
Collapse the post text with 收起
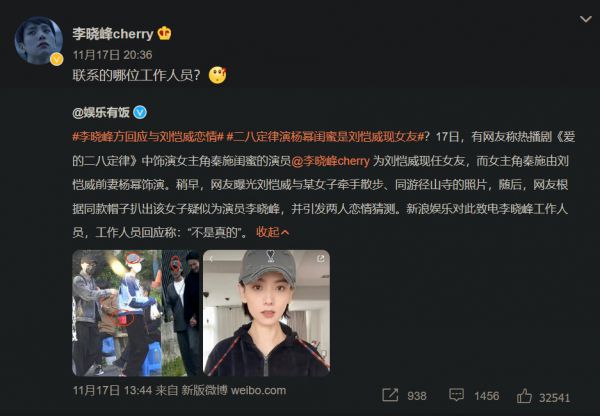(272, 232)
